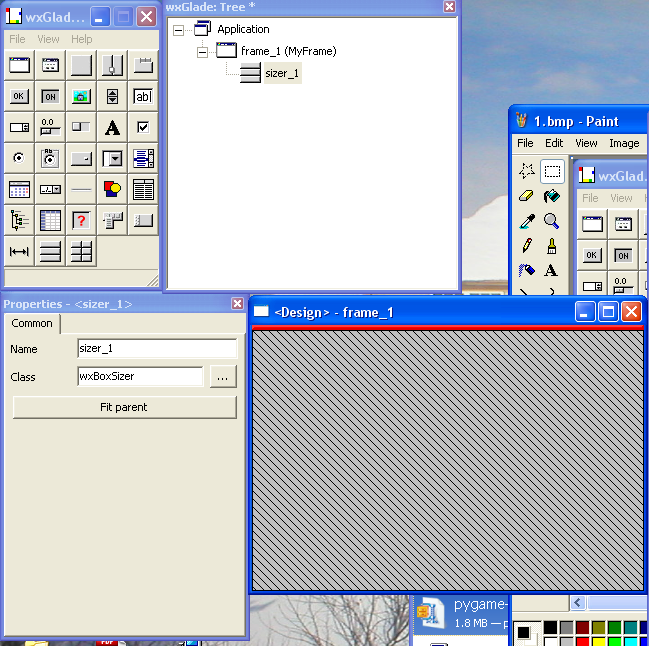This screenshot has width=649, height=646.
Task: Open the Image menu in Paint
Action: [623, 143]
